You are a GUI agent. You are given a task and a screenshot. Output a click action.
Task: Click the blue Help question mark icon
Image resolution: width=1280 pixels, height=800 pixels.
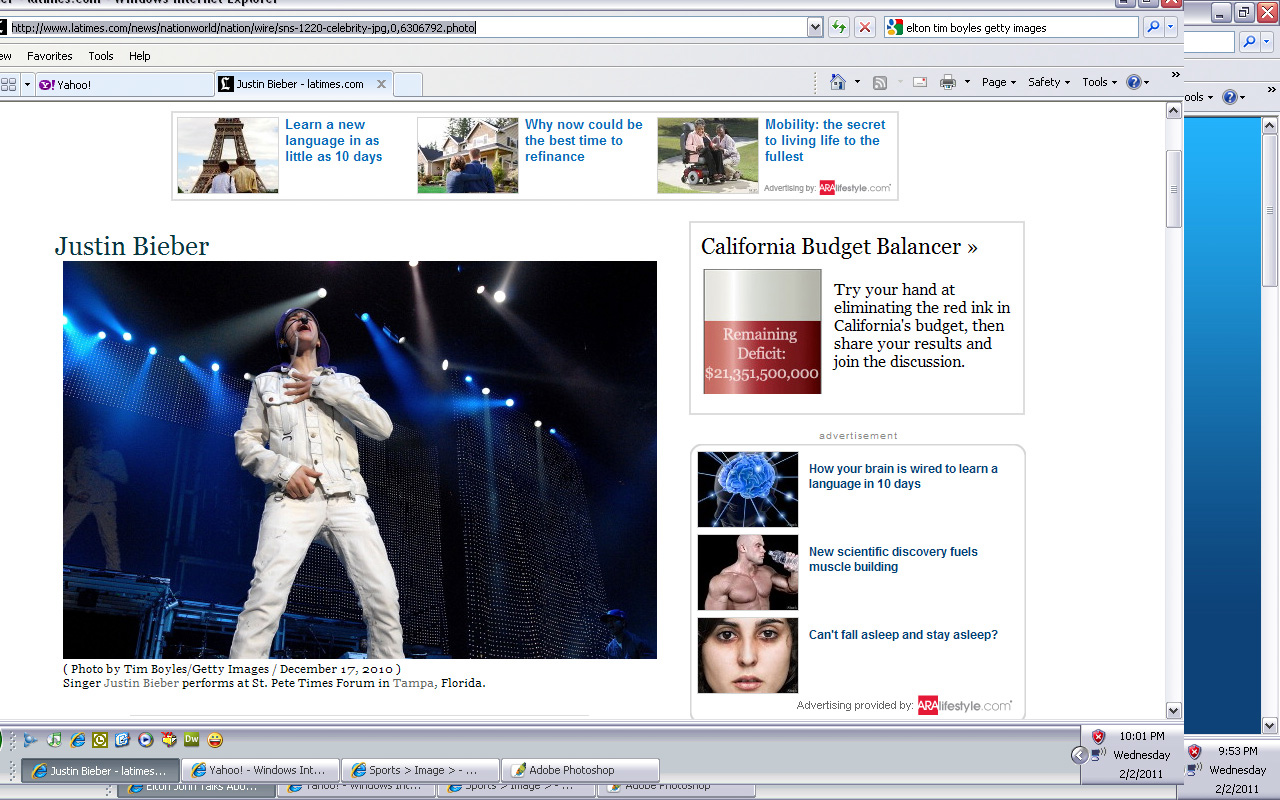click(1133, 82)
